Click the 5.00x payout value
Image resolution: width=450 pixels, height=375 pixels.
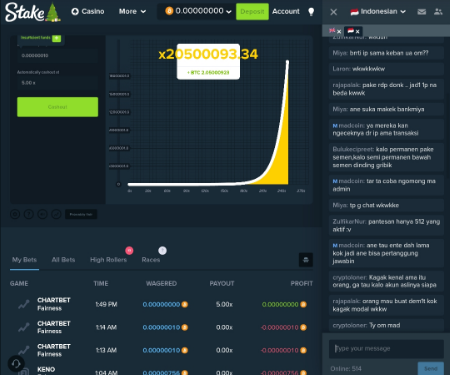224,304
